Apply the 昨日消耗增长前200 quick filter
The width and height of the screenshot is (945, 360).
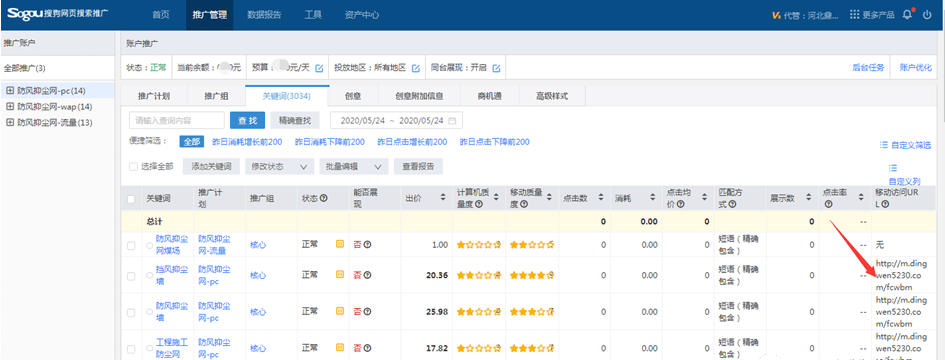coord(247,142)
